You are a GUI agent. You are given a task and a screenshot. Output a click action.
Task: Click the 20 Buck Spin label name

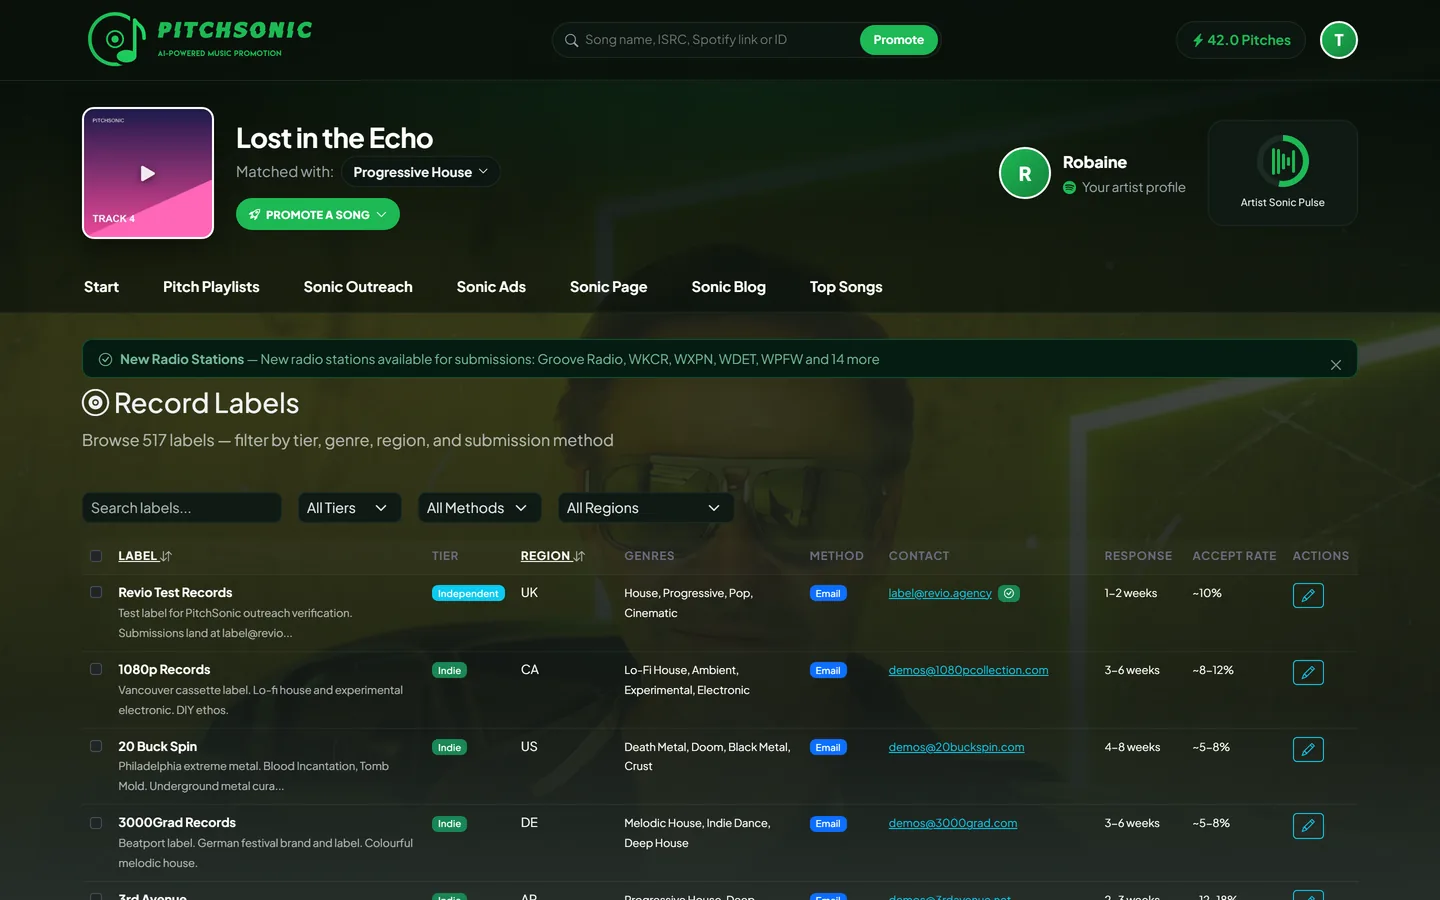pyautogui.click(x=158, y=746)
